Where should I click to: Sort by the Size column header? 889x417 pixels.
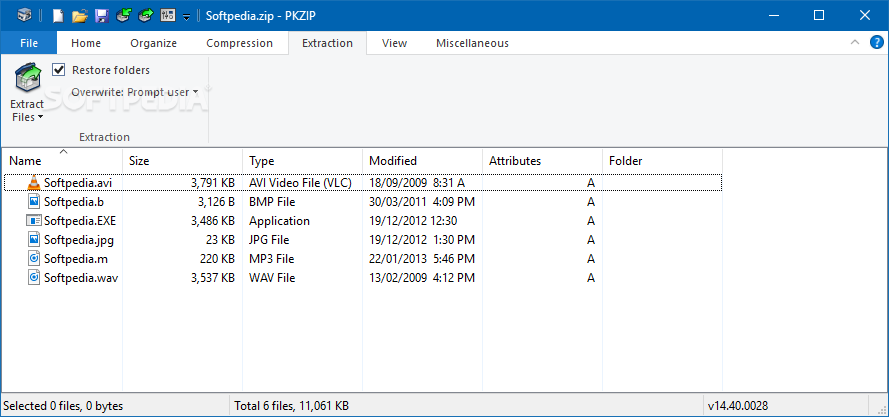tap(183, 161)
